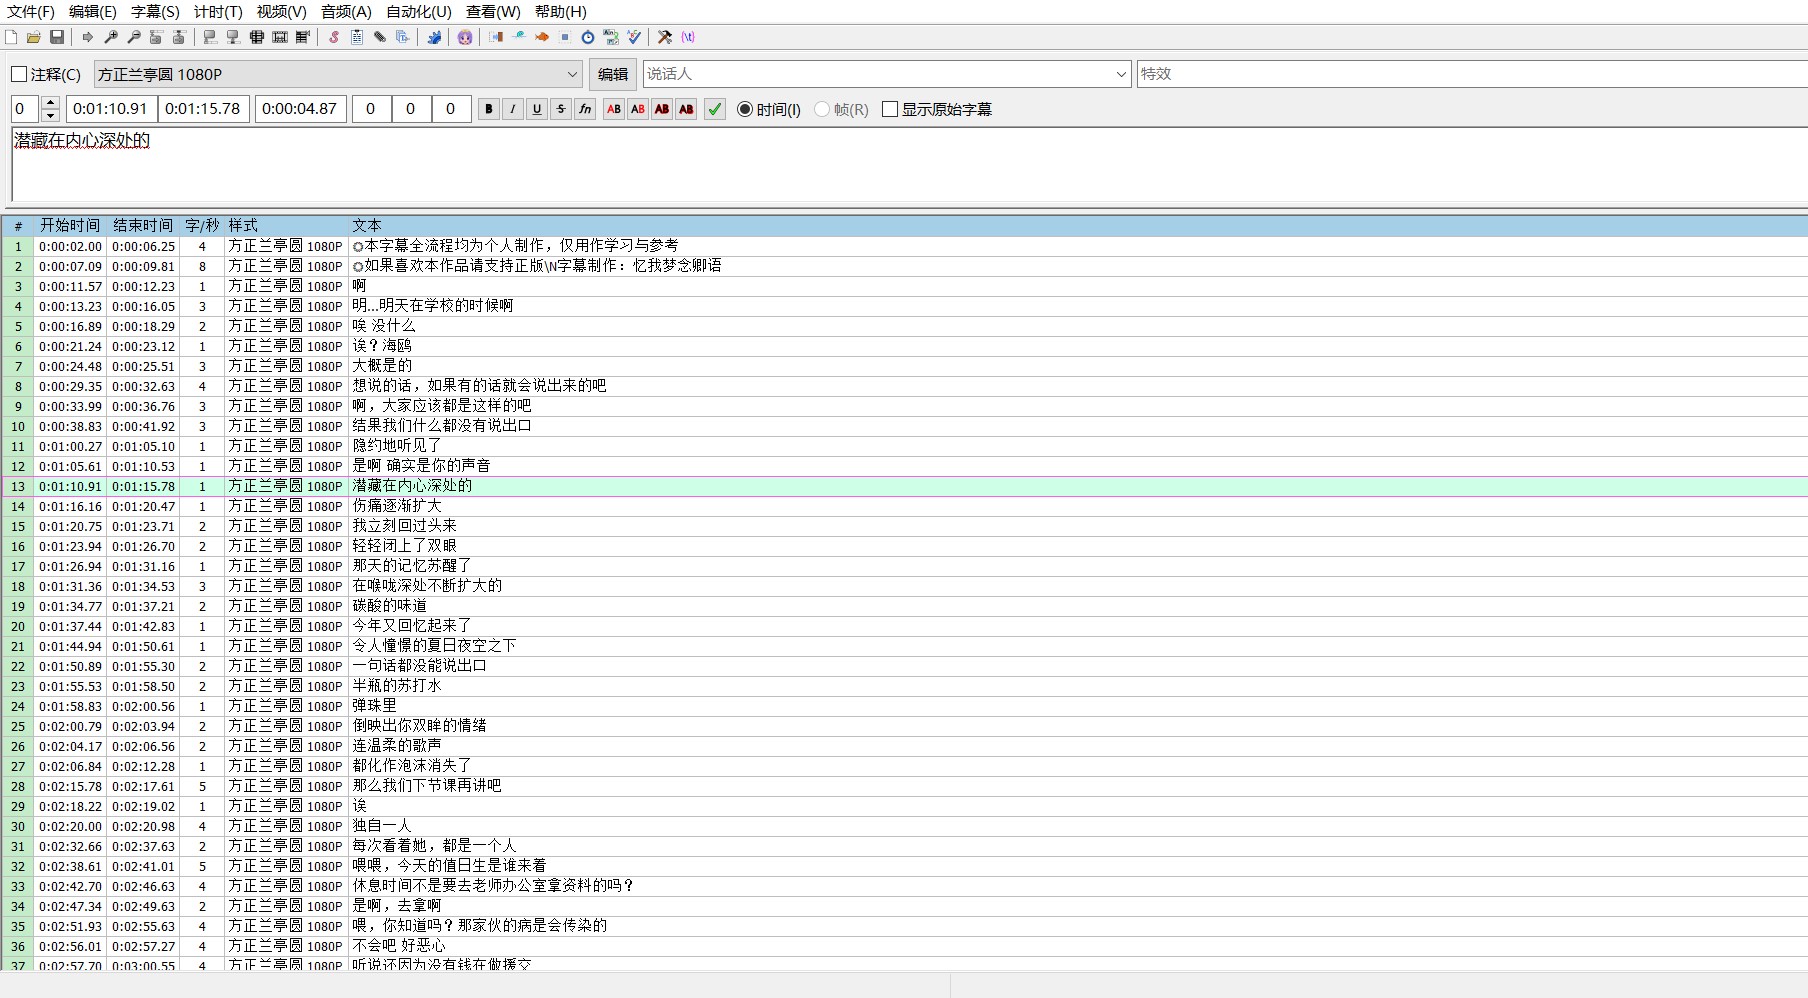Shift subtitle to current frame icon
The height and width of the screenshot is (998, 1808).
303,37
